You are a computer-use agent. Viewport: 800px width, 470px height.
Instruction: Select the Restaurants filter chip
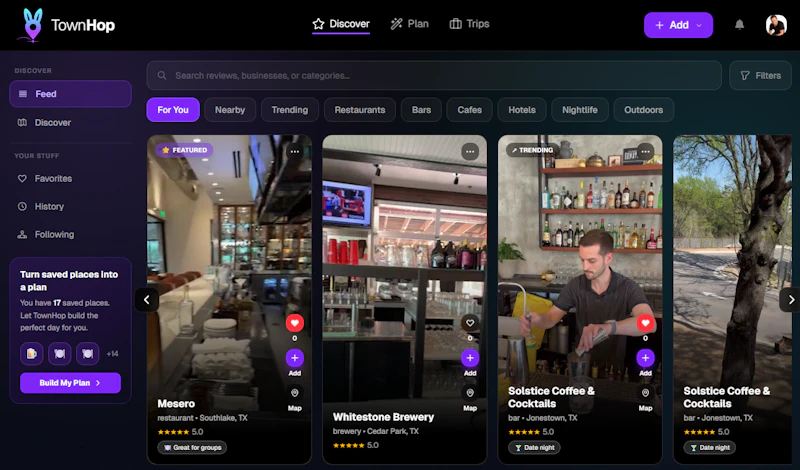point(360,110)
